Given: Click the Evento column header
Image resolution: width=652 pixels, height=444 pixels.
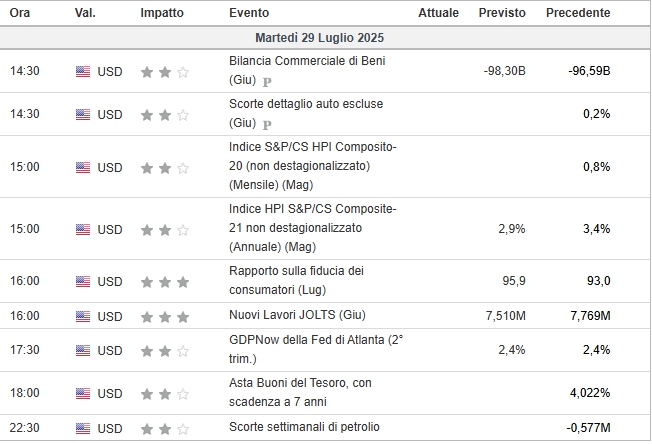Looking at the screenshot, I should (x=249, y=13).
